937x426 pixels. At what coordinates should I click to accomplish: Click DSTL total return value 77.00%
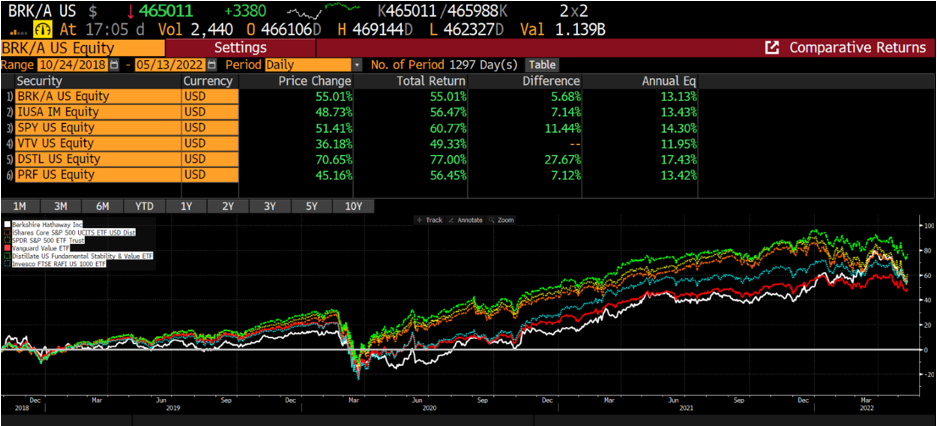click(448, 159)
